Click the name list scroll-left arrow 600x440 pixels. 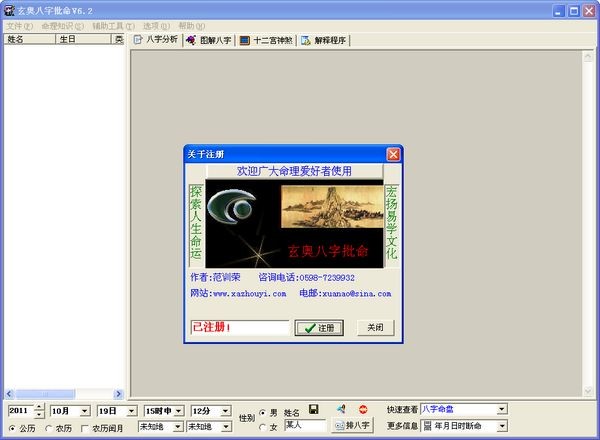[x=10, y=394]
